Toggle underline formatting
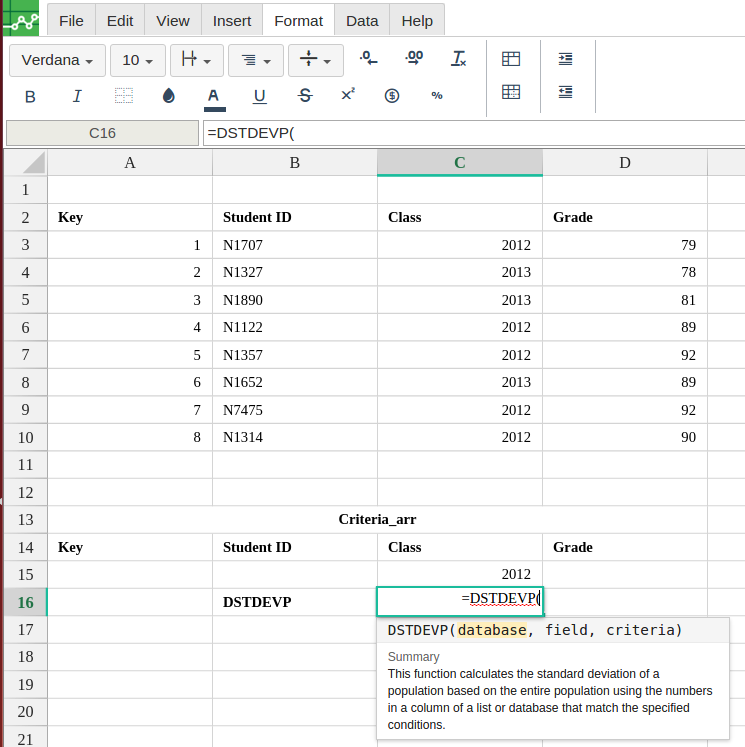 coord(260,96)
